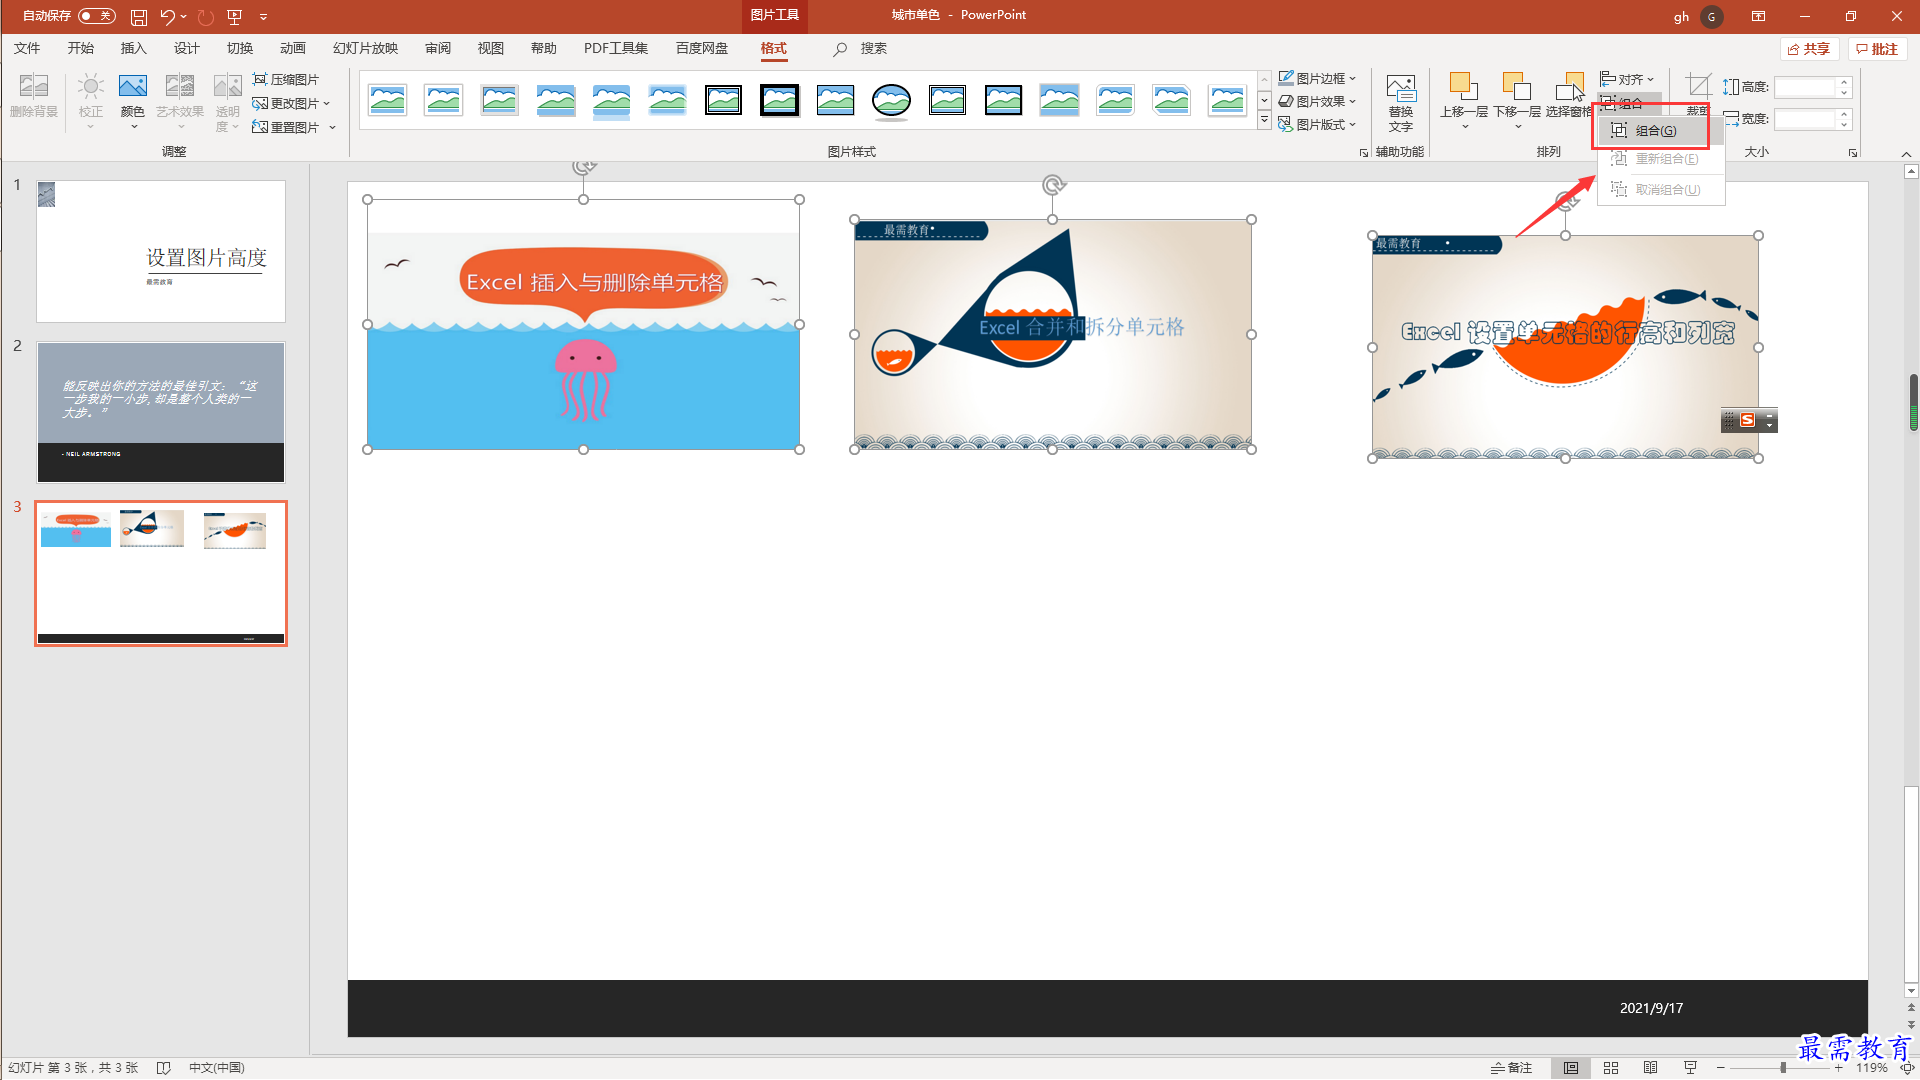Open the Slide Show (幻灯片放映) tab

pos(365,49)
